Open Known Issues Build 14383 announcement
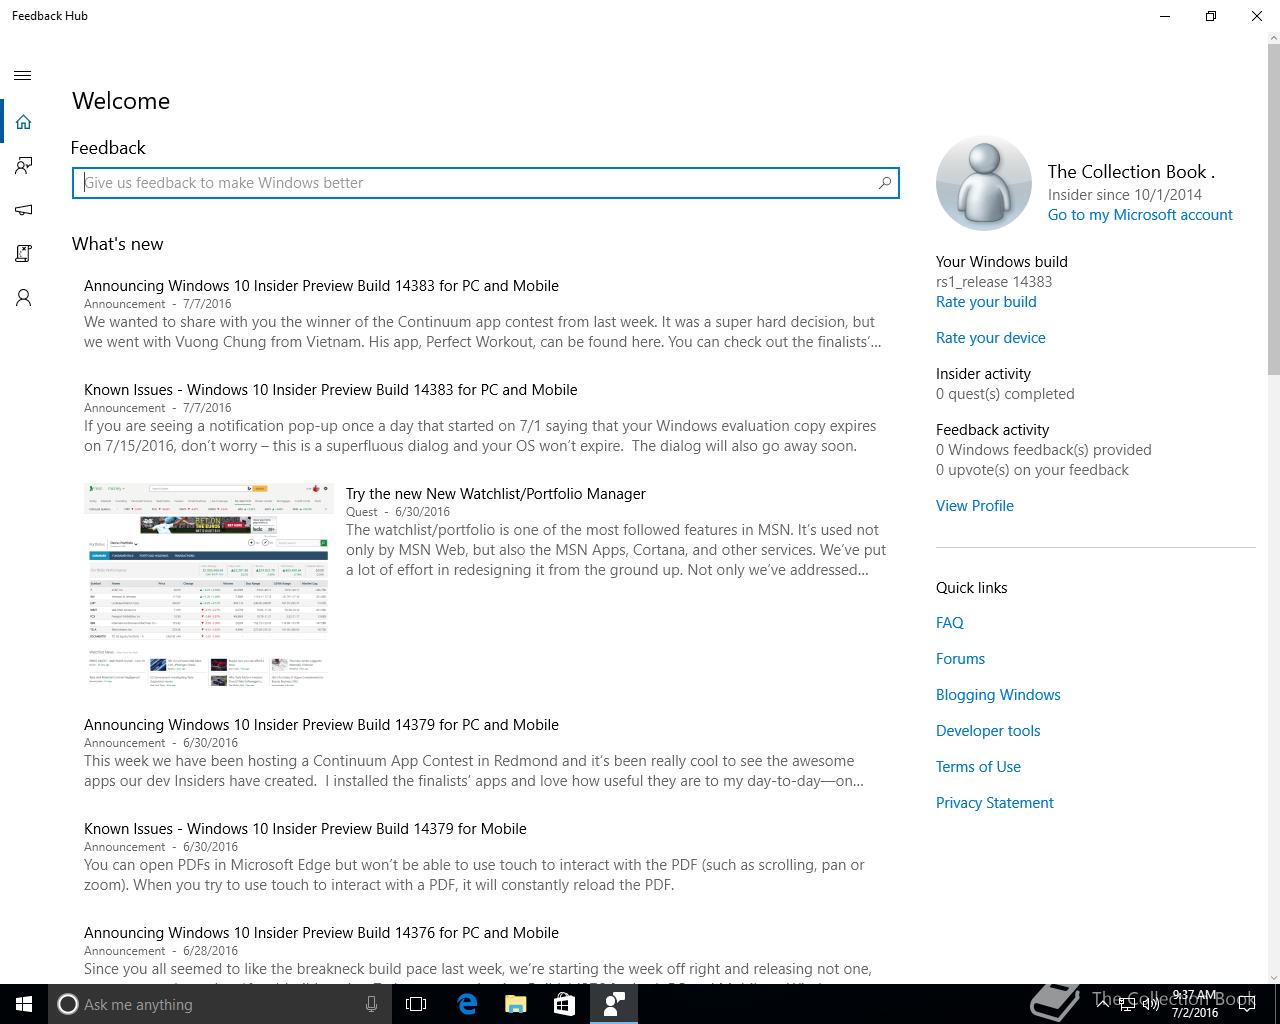 tap(330, 390)
